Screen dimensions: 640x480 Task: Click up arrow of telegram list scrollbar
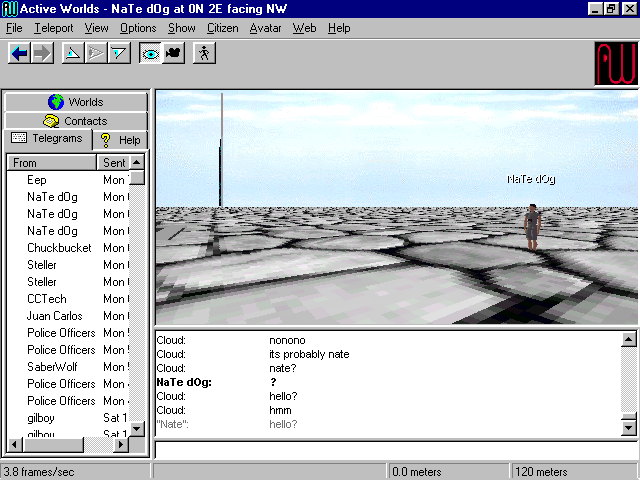137,162
